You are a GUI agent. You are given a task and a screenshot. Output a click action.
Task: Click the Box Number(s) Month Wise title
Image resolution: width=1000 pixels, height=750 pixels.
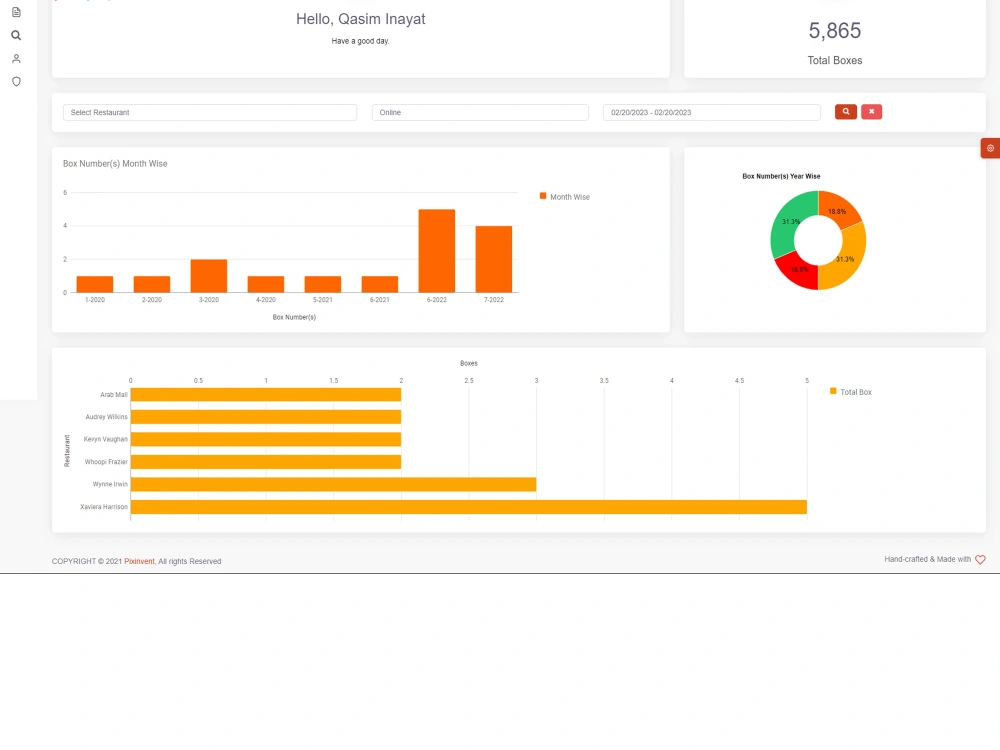click(x=115, y=164)
